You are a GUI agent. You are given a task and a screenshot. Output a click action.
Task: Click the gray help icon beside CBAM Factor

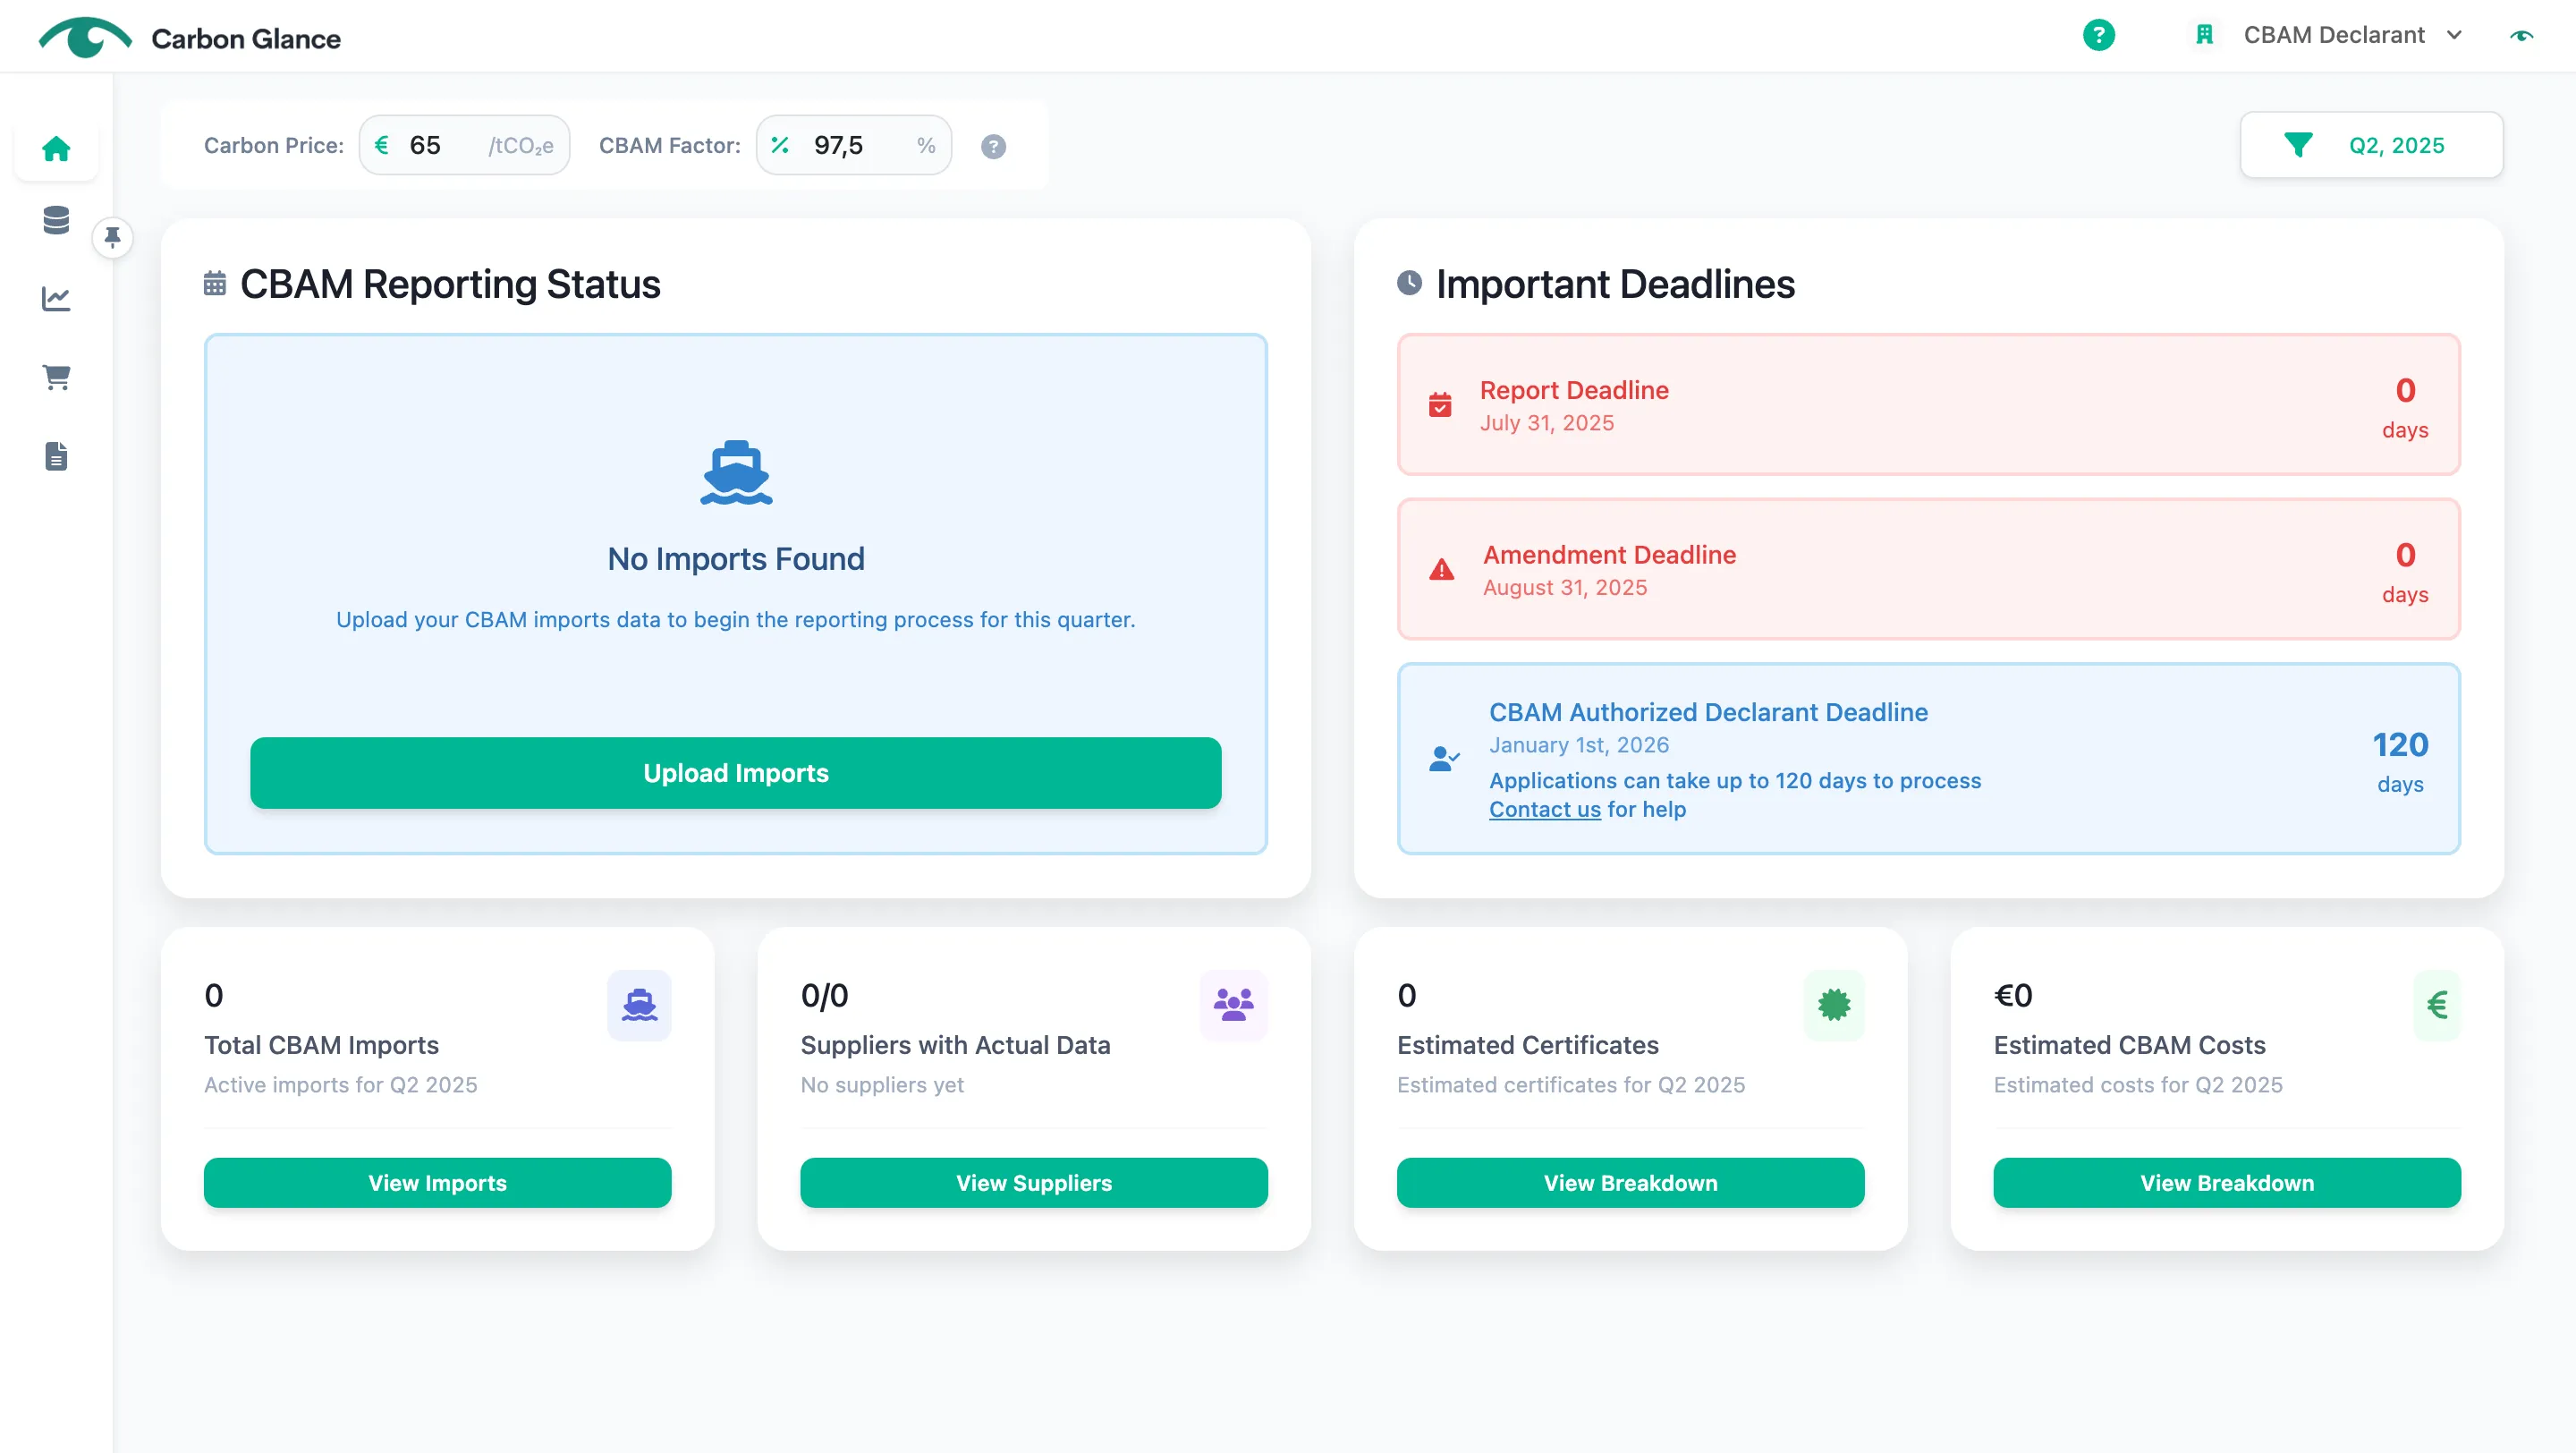(x=993, y=147)
